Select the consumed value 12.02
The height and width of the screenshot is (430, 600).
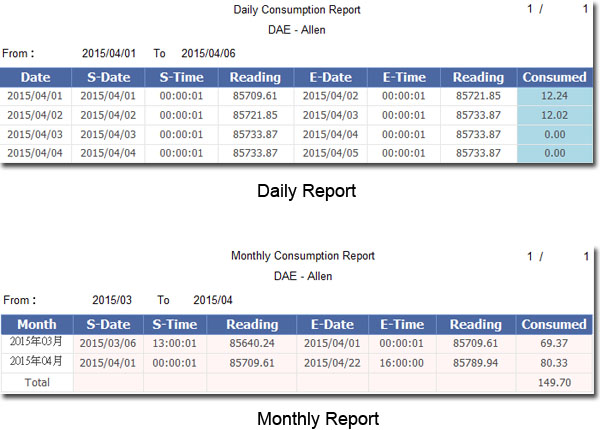(x=554, y=115)
